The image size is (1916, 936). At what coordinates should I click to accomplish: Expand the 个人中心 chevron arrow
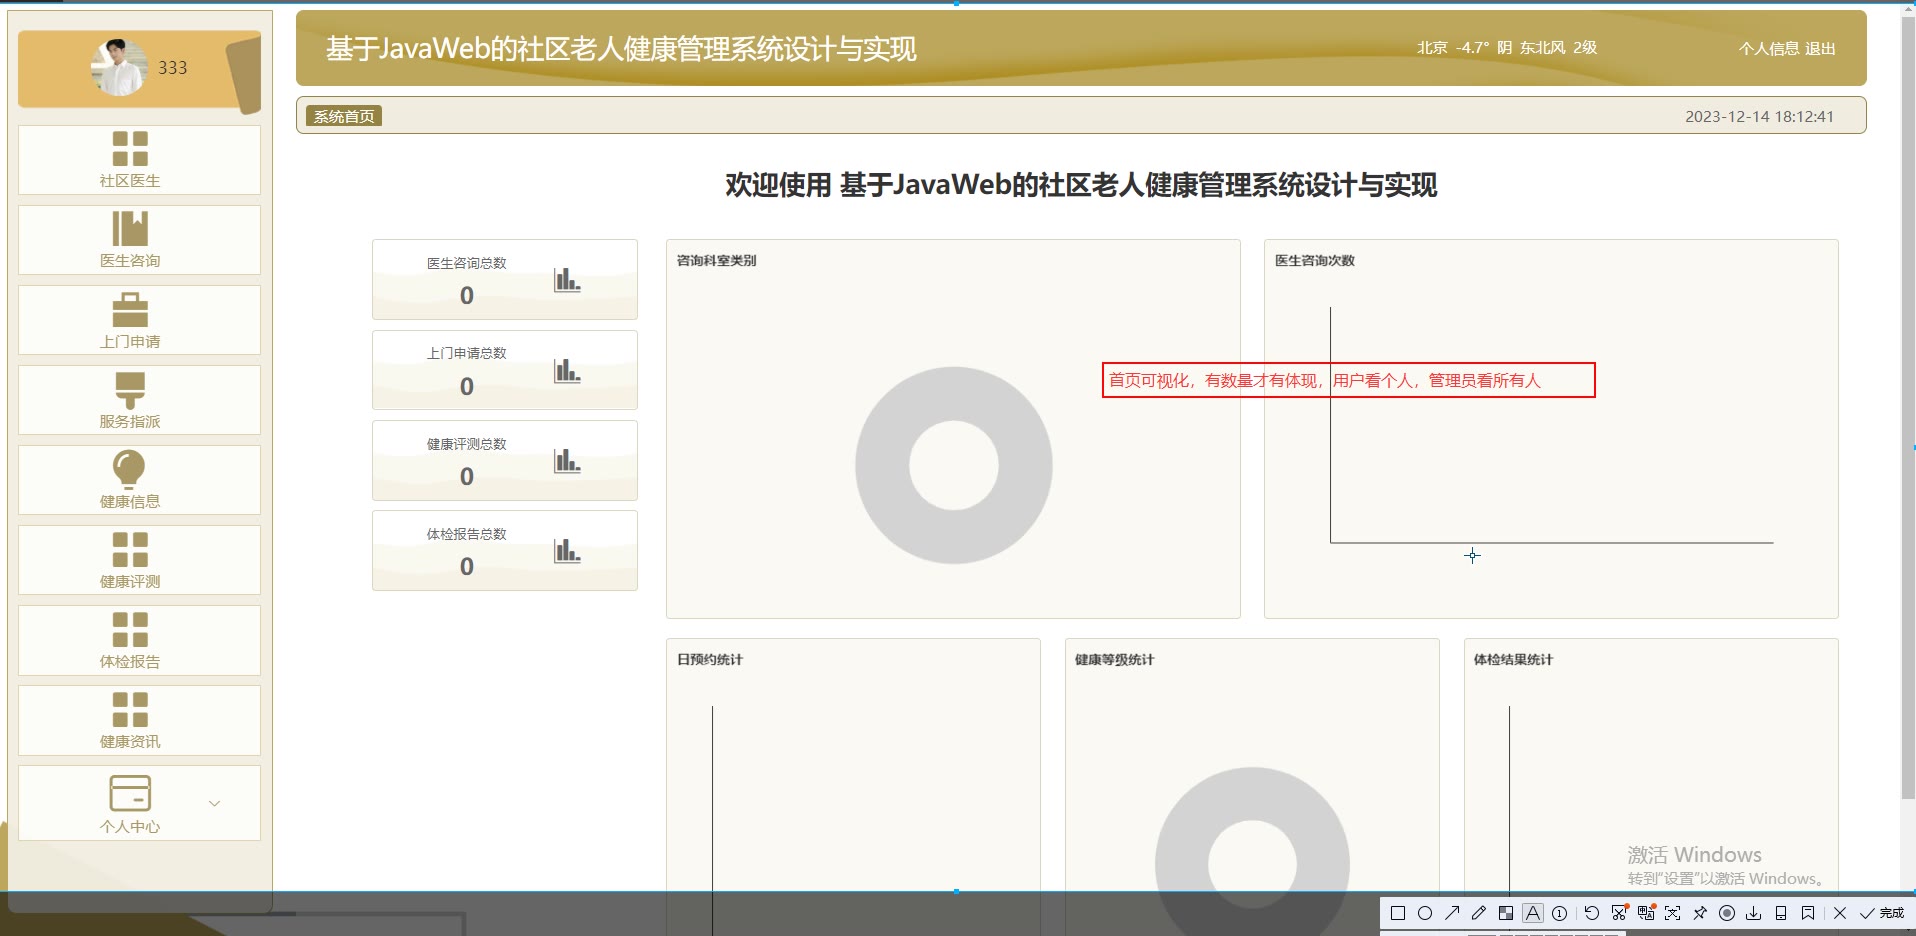point(214,803)
